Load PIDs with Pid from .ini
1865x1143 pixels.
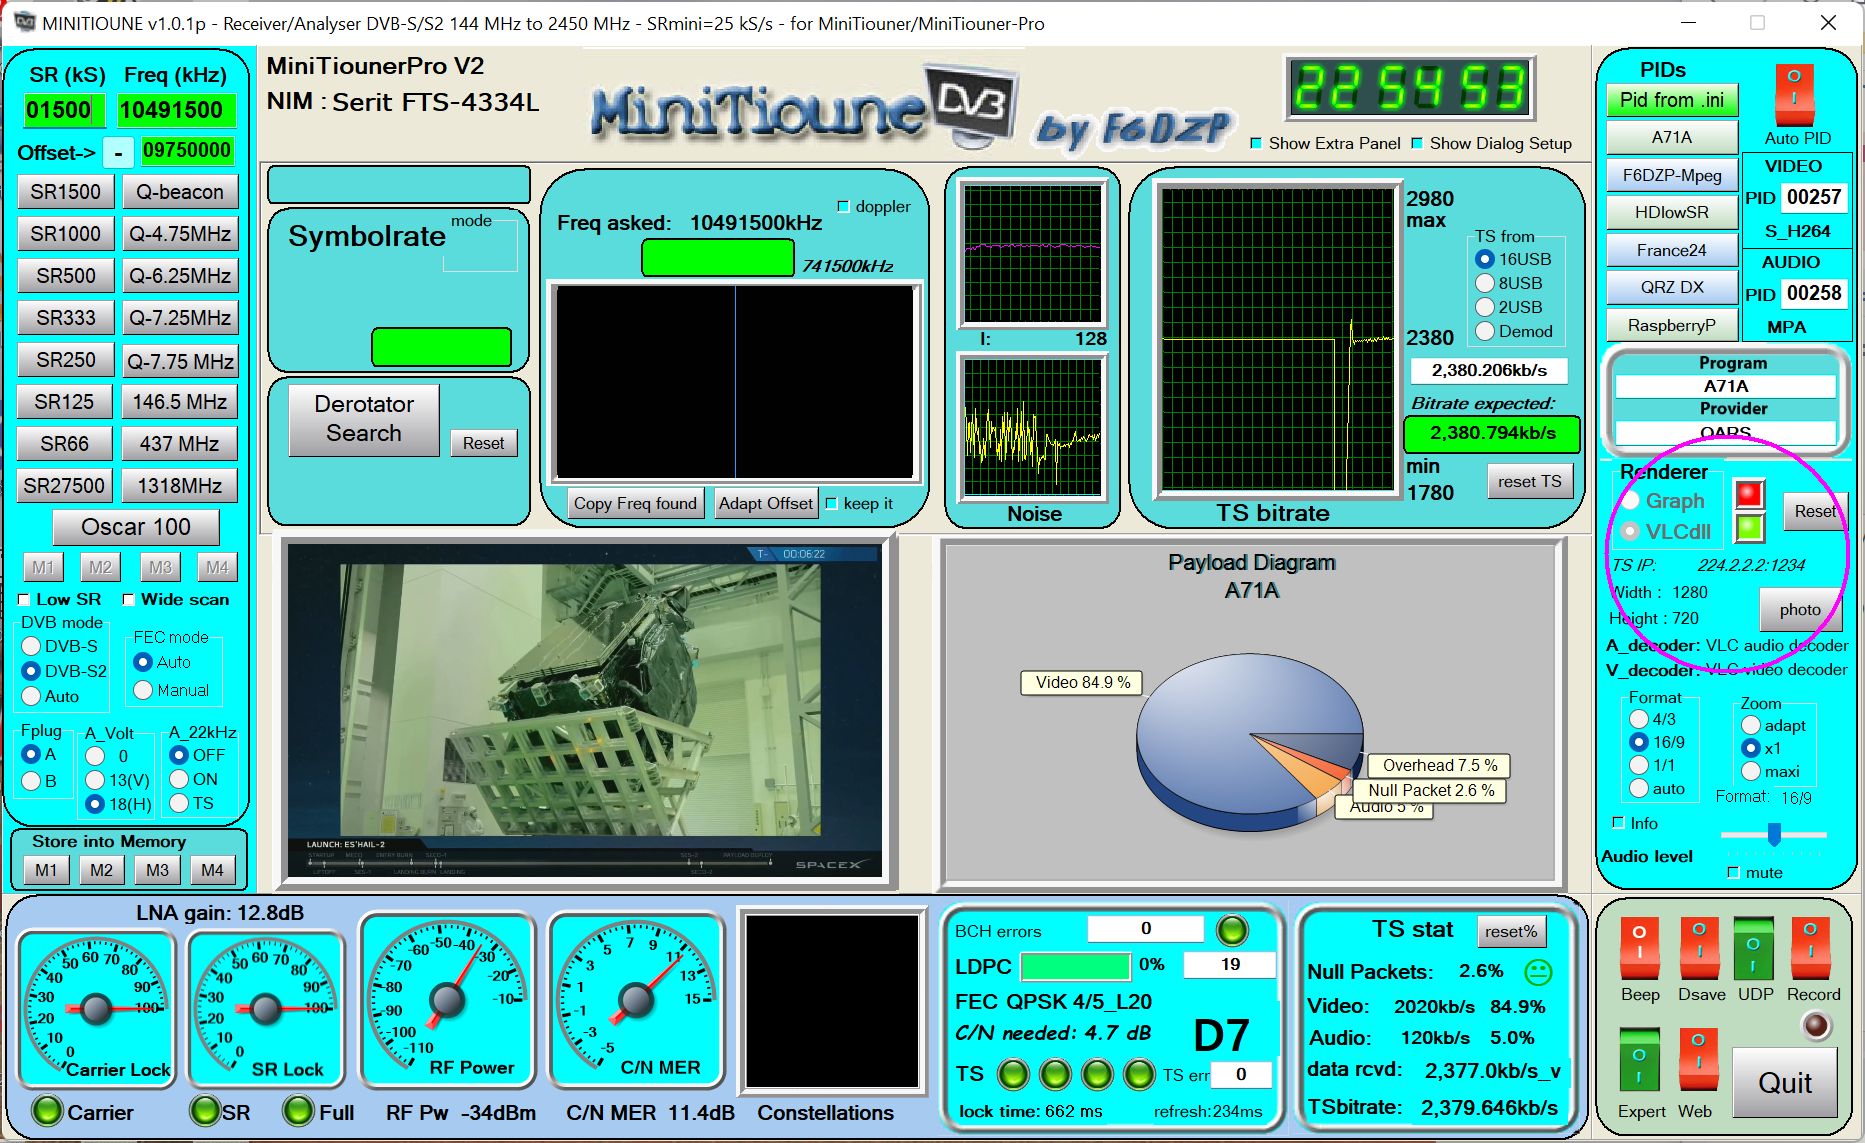tap(1672, 100)
